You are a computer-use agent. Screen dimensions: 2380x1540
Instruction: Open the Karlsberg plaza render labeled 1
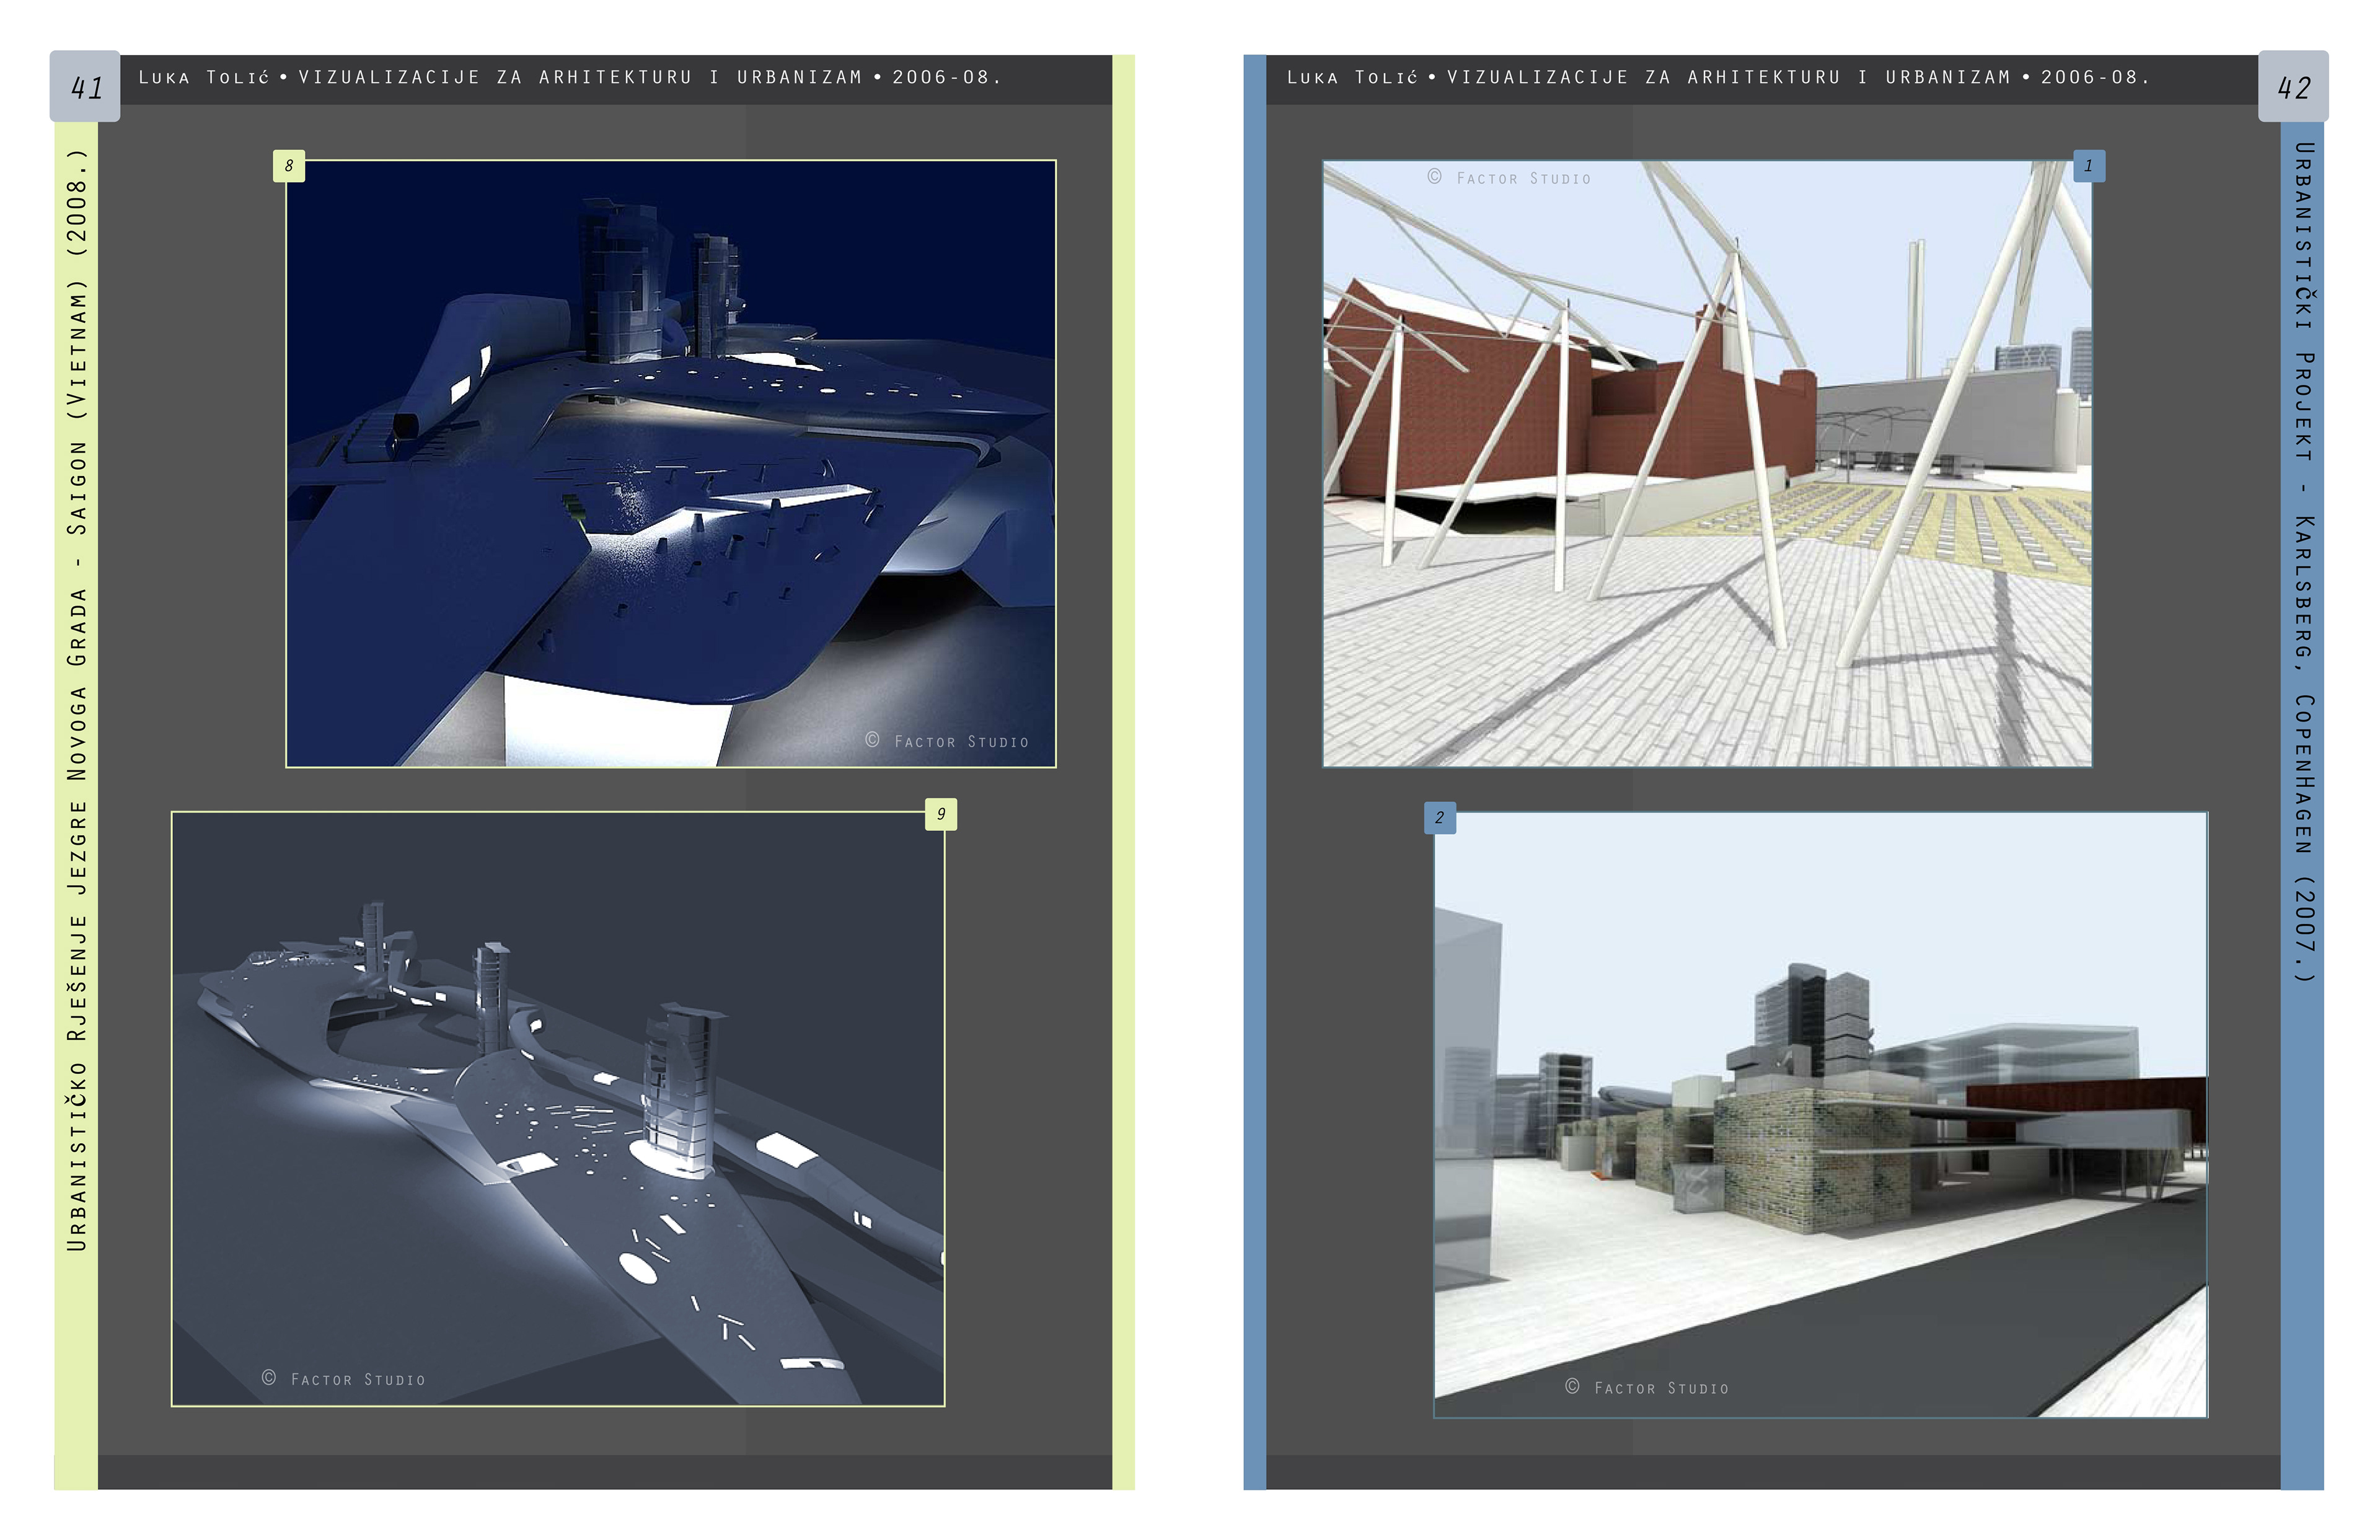tap(1707, 464)
